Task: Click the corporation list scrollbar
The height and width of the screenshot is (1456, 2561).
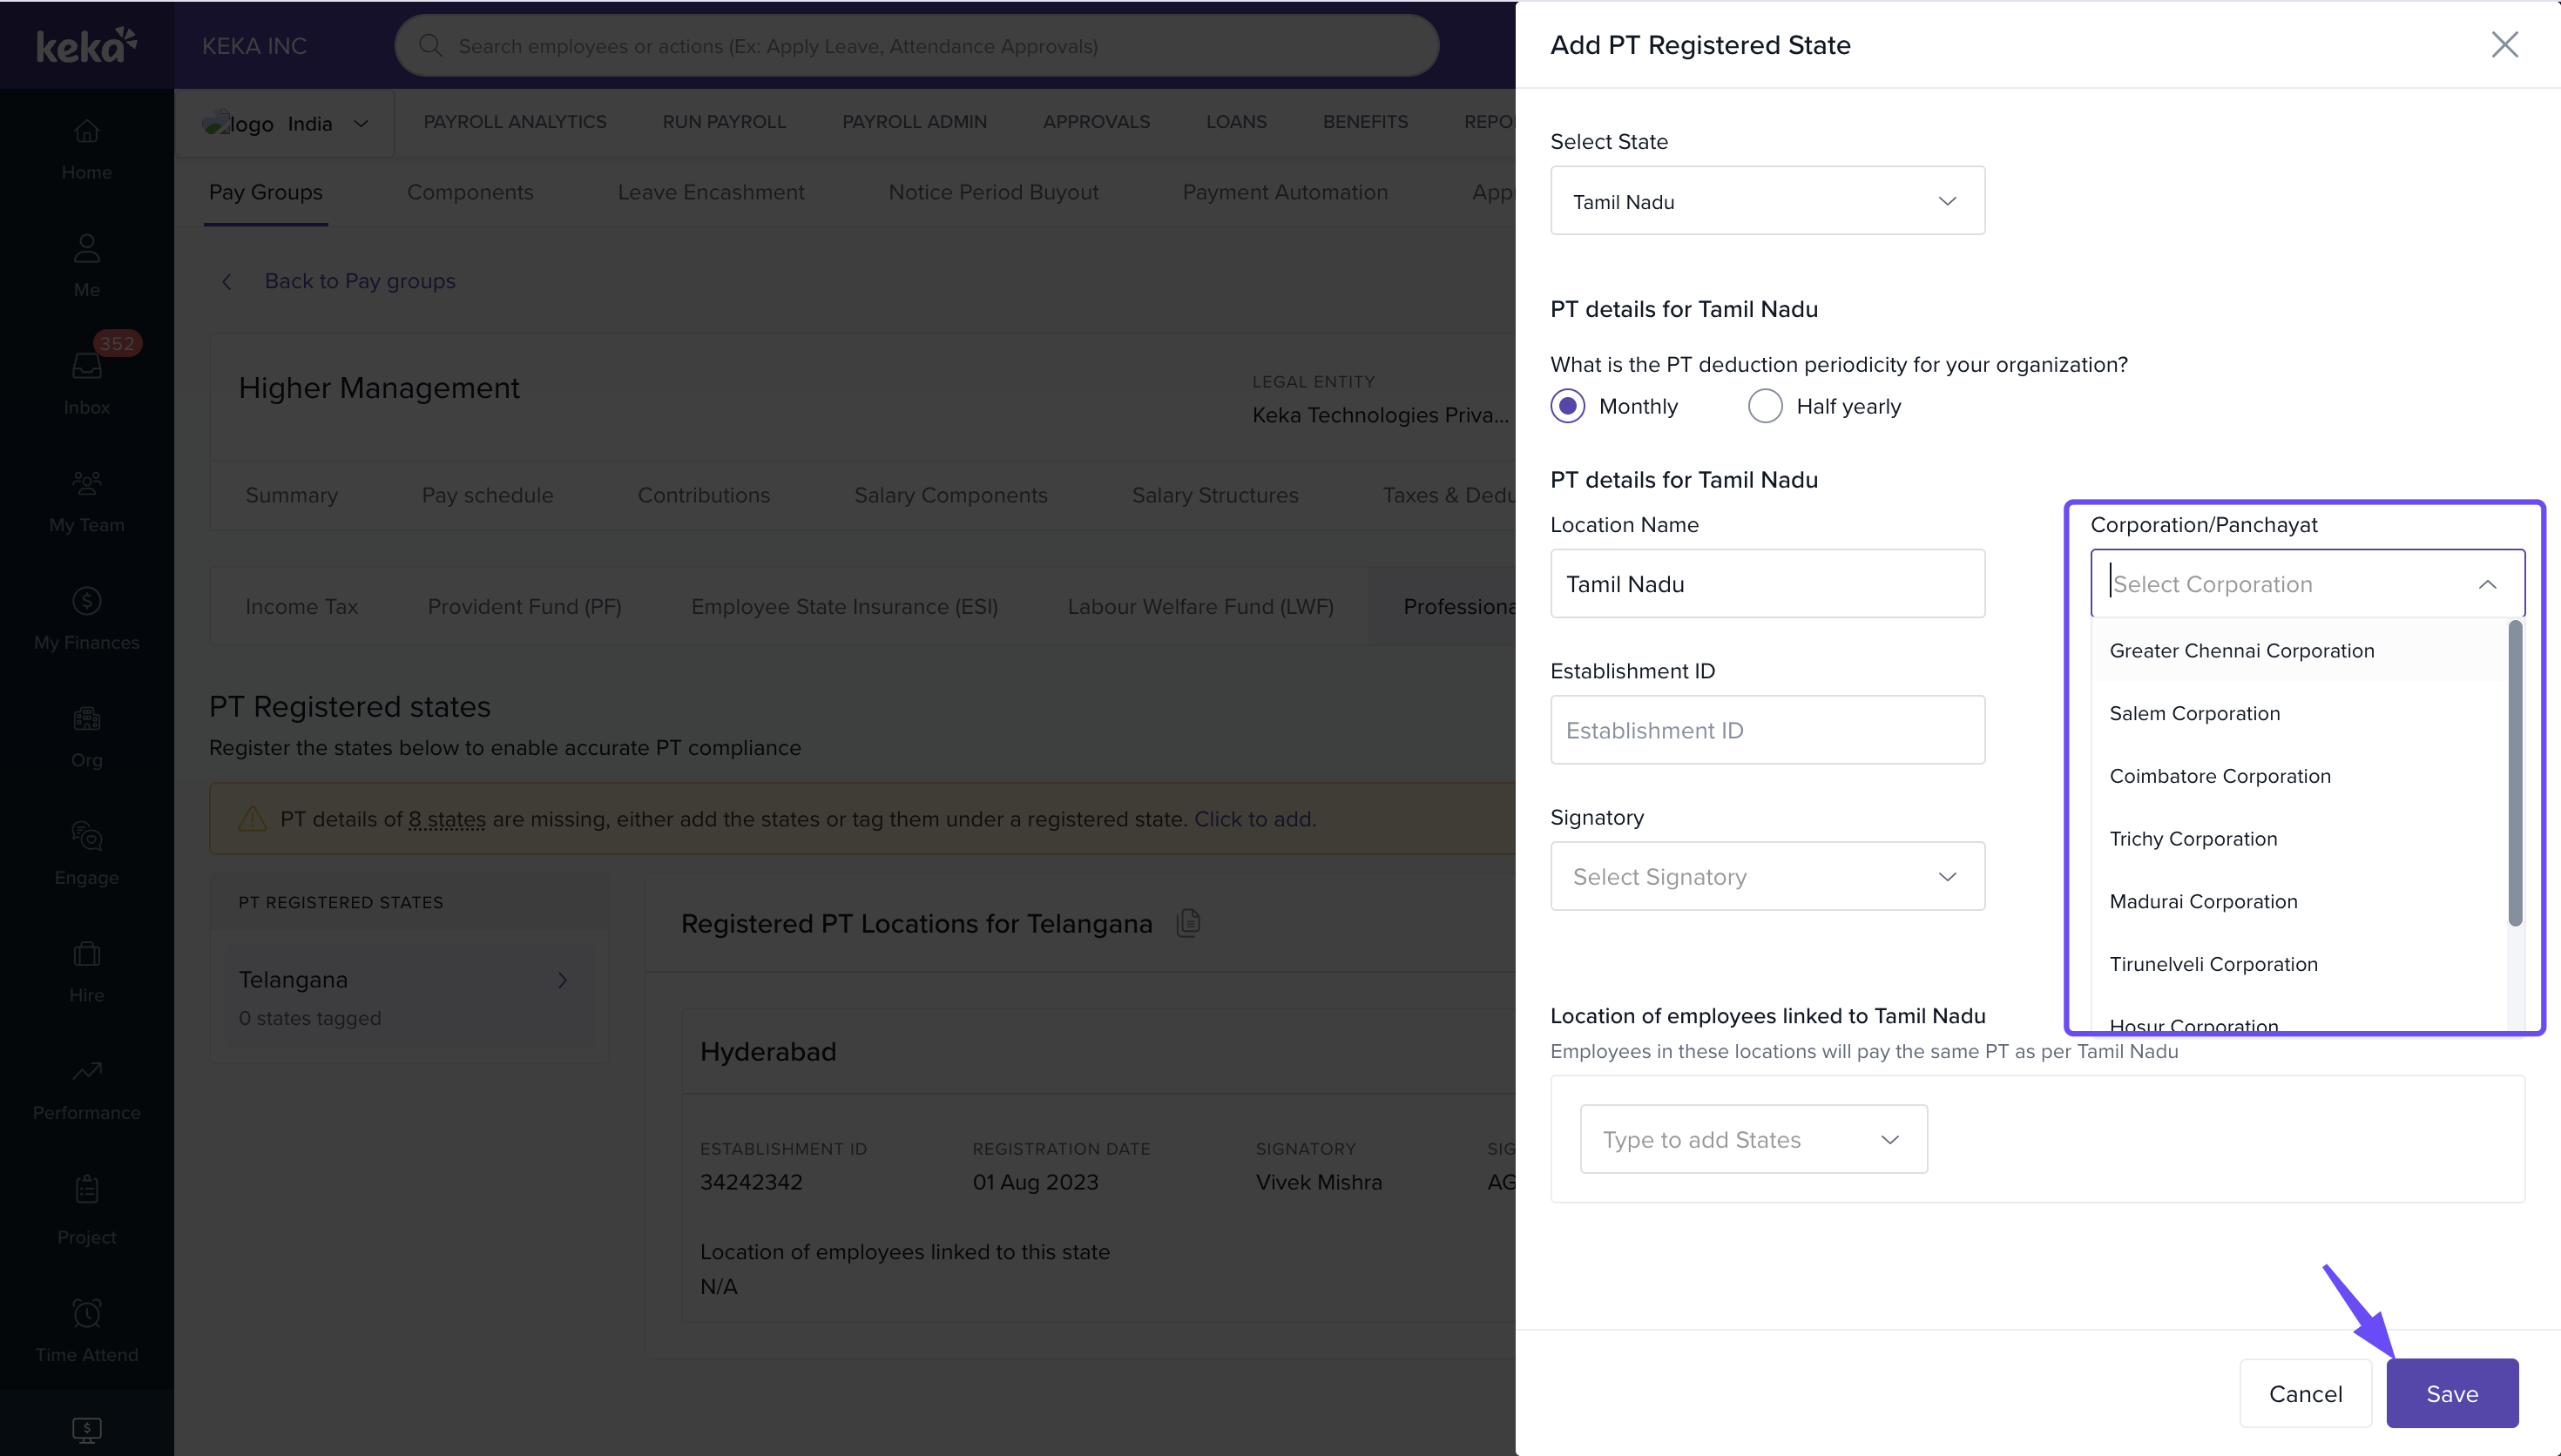Action: [2514, 774]
